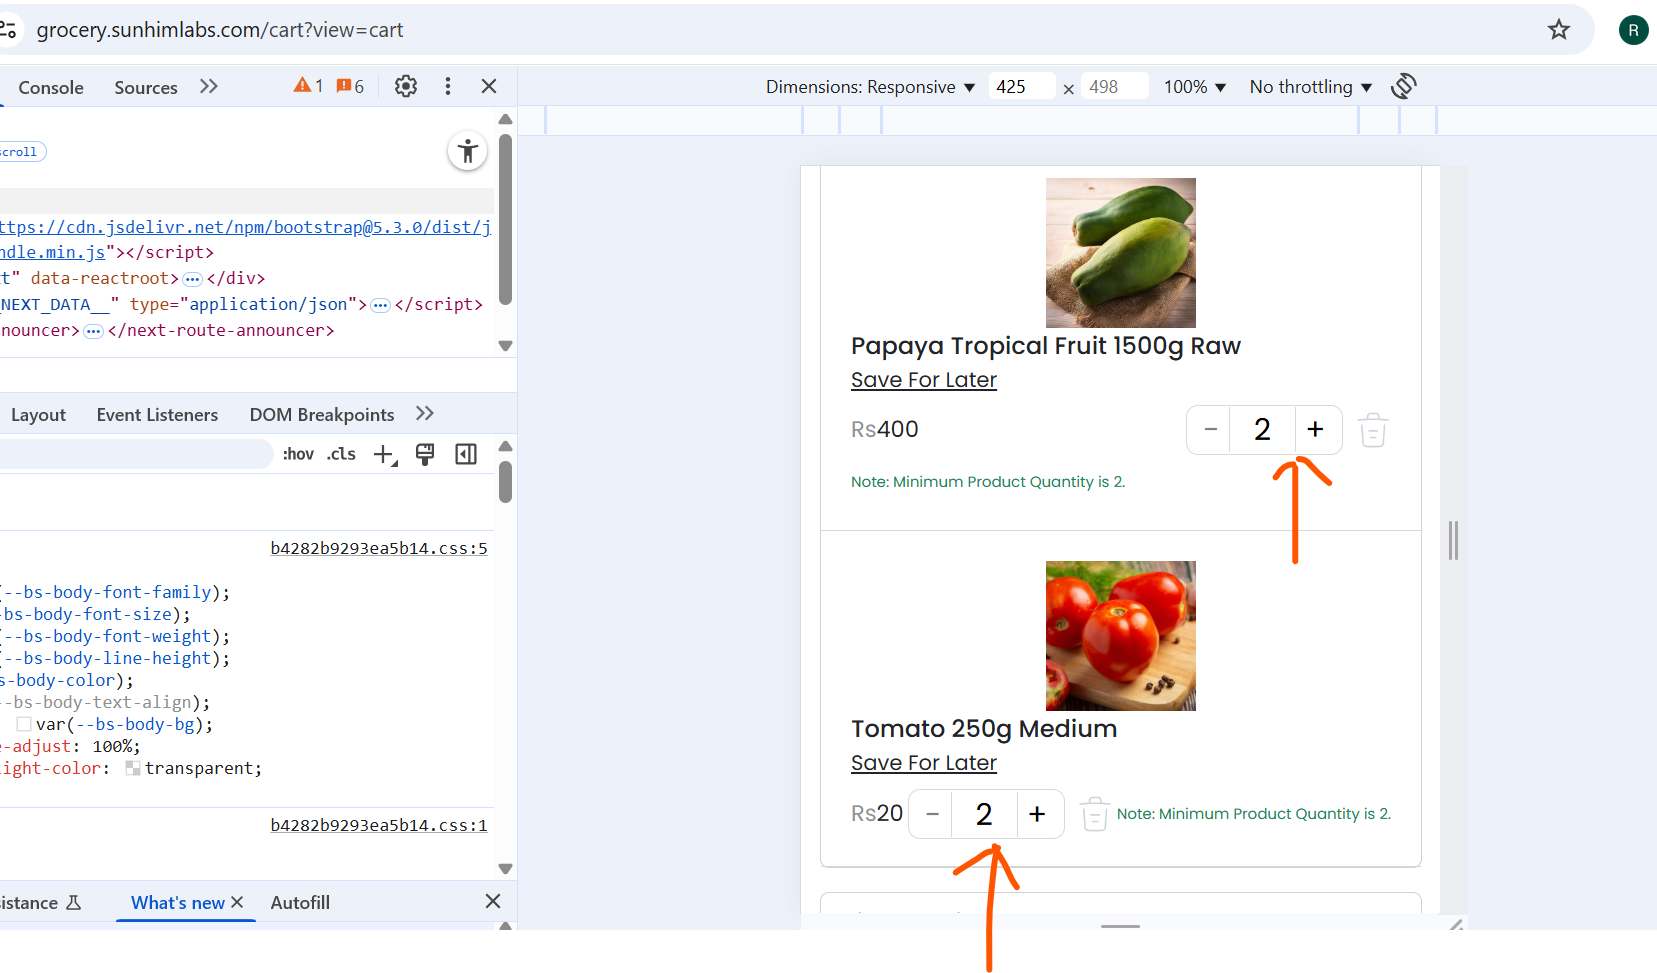Show warnings count indicator
The height and width of the screenshot is (973, 1657).
point(308,86)
